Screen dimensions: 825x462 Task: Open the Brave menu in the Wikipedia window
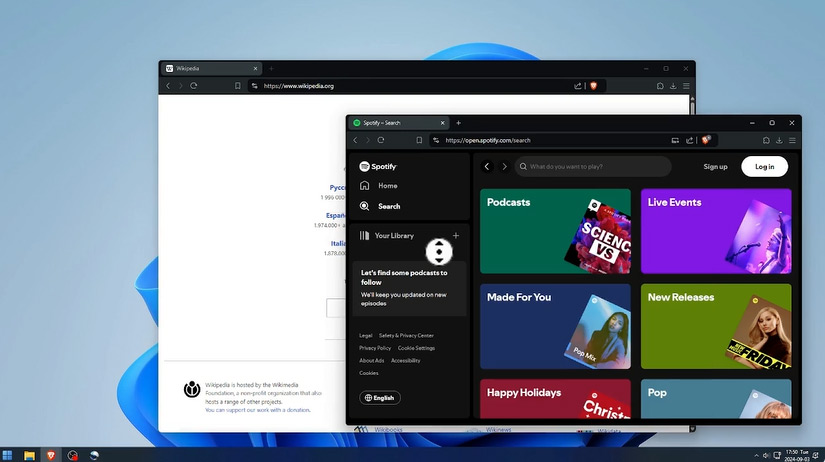[x=686, y=86]
